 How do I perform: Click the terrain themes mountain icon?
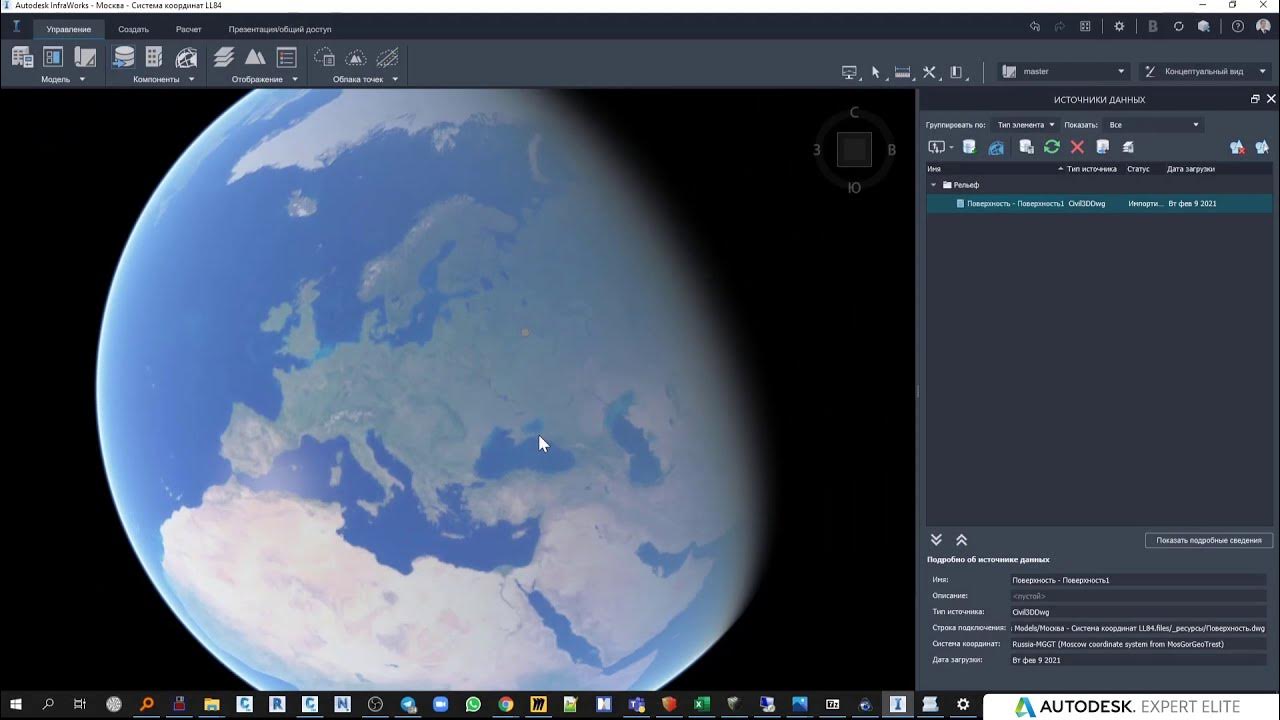coord(255,58)
